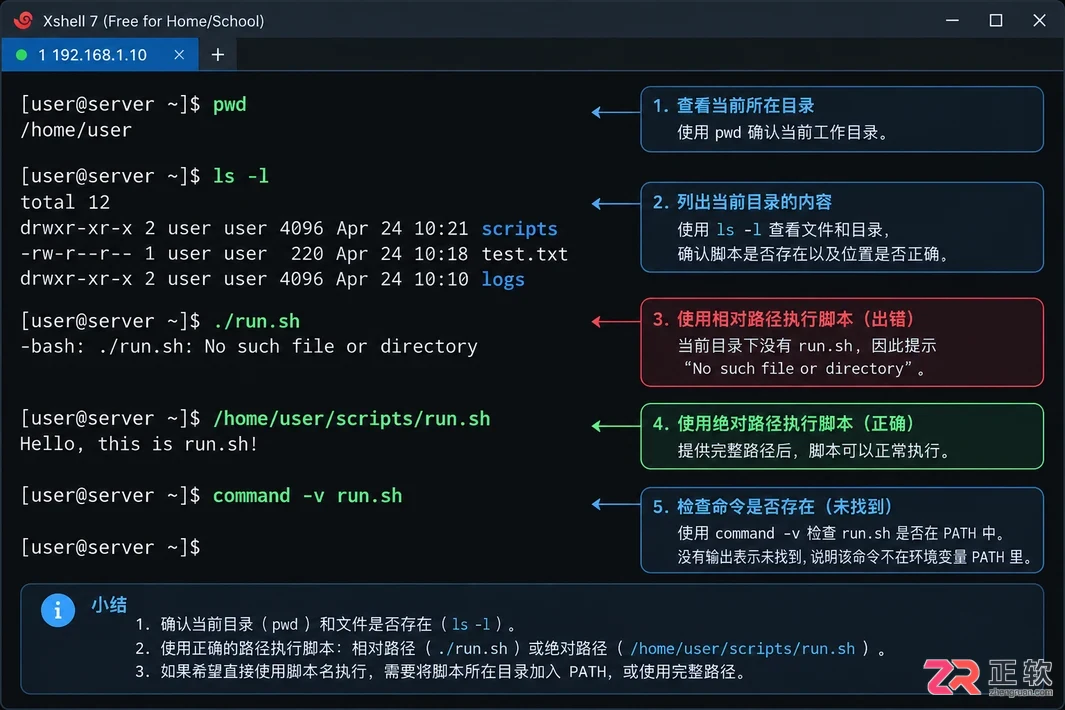This screenshot has width=1065, height=710.
Task: Click the '-rw-r--r--' permissions of test.txt
Action: (76, 253)
